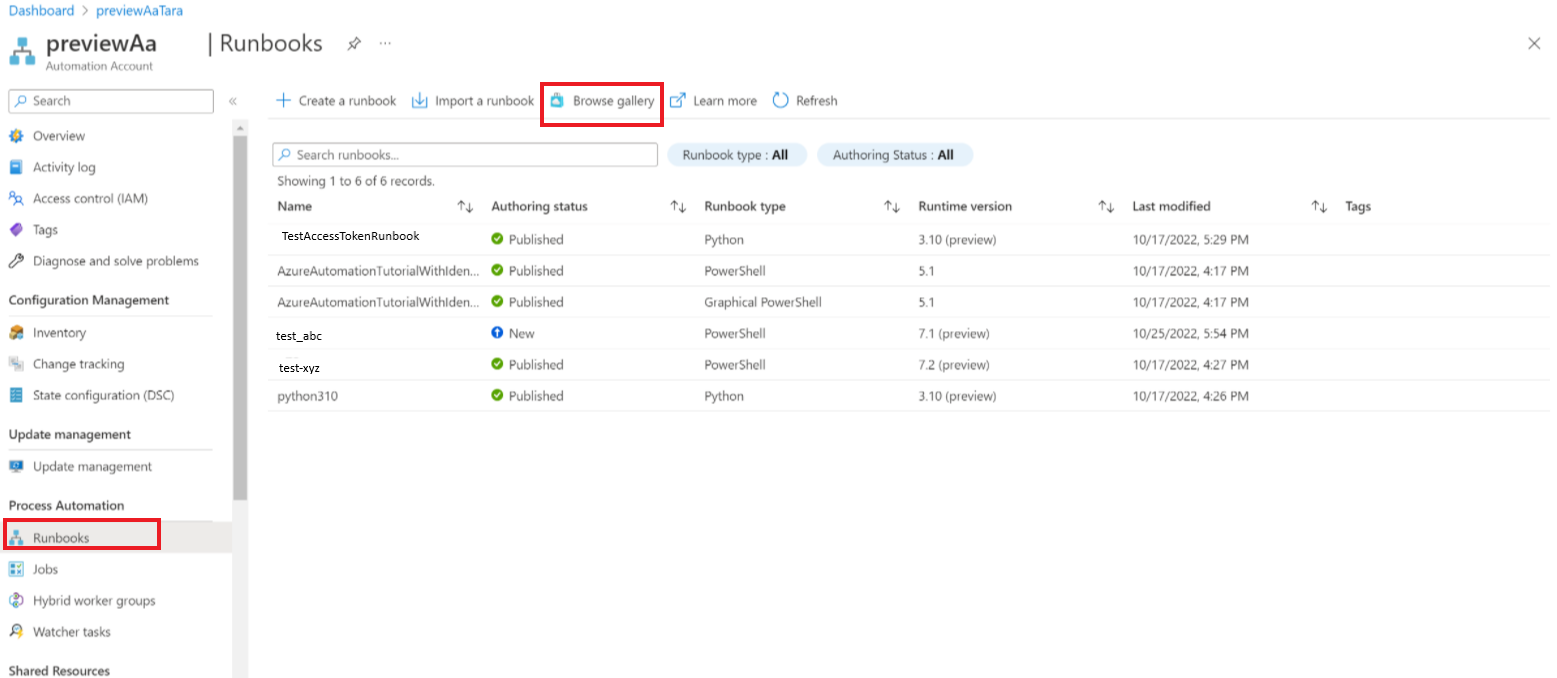Click Update management monitor icon
This screenshot has height=678, width=1557.
coord(16,467)
